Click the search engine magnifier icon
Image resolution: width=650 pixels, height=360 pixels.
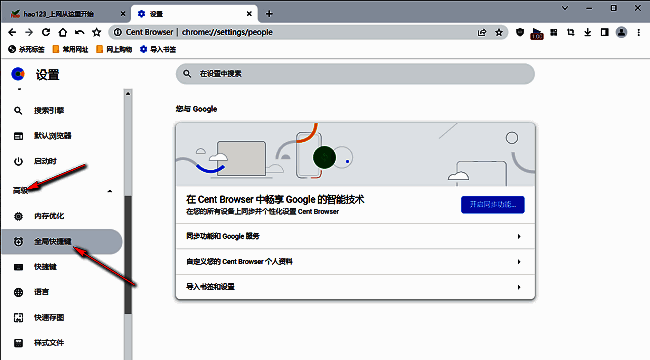click(18, 111)
